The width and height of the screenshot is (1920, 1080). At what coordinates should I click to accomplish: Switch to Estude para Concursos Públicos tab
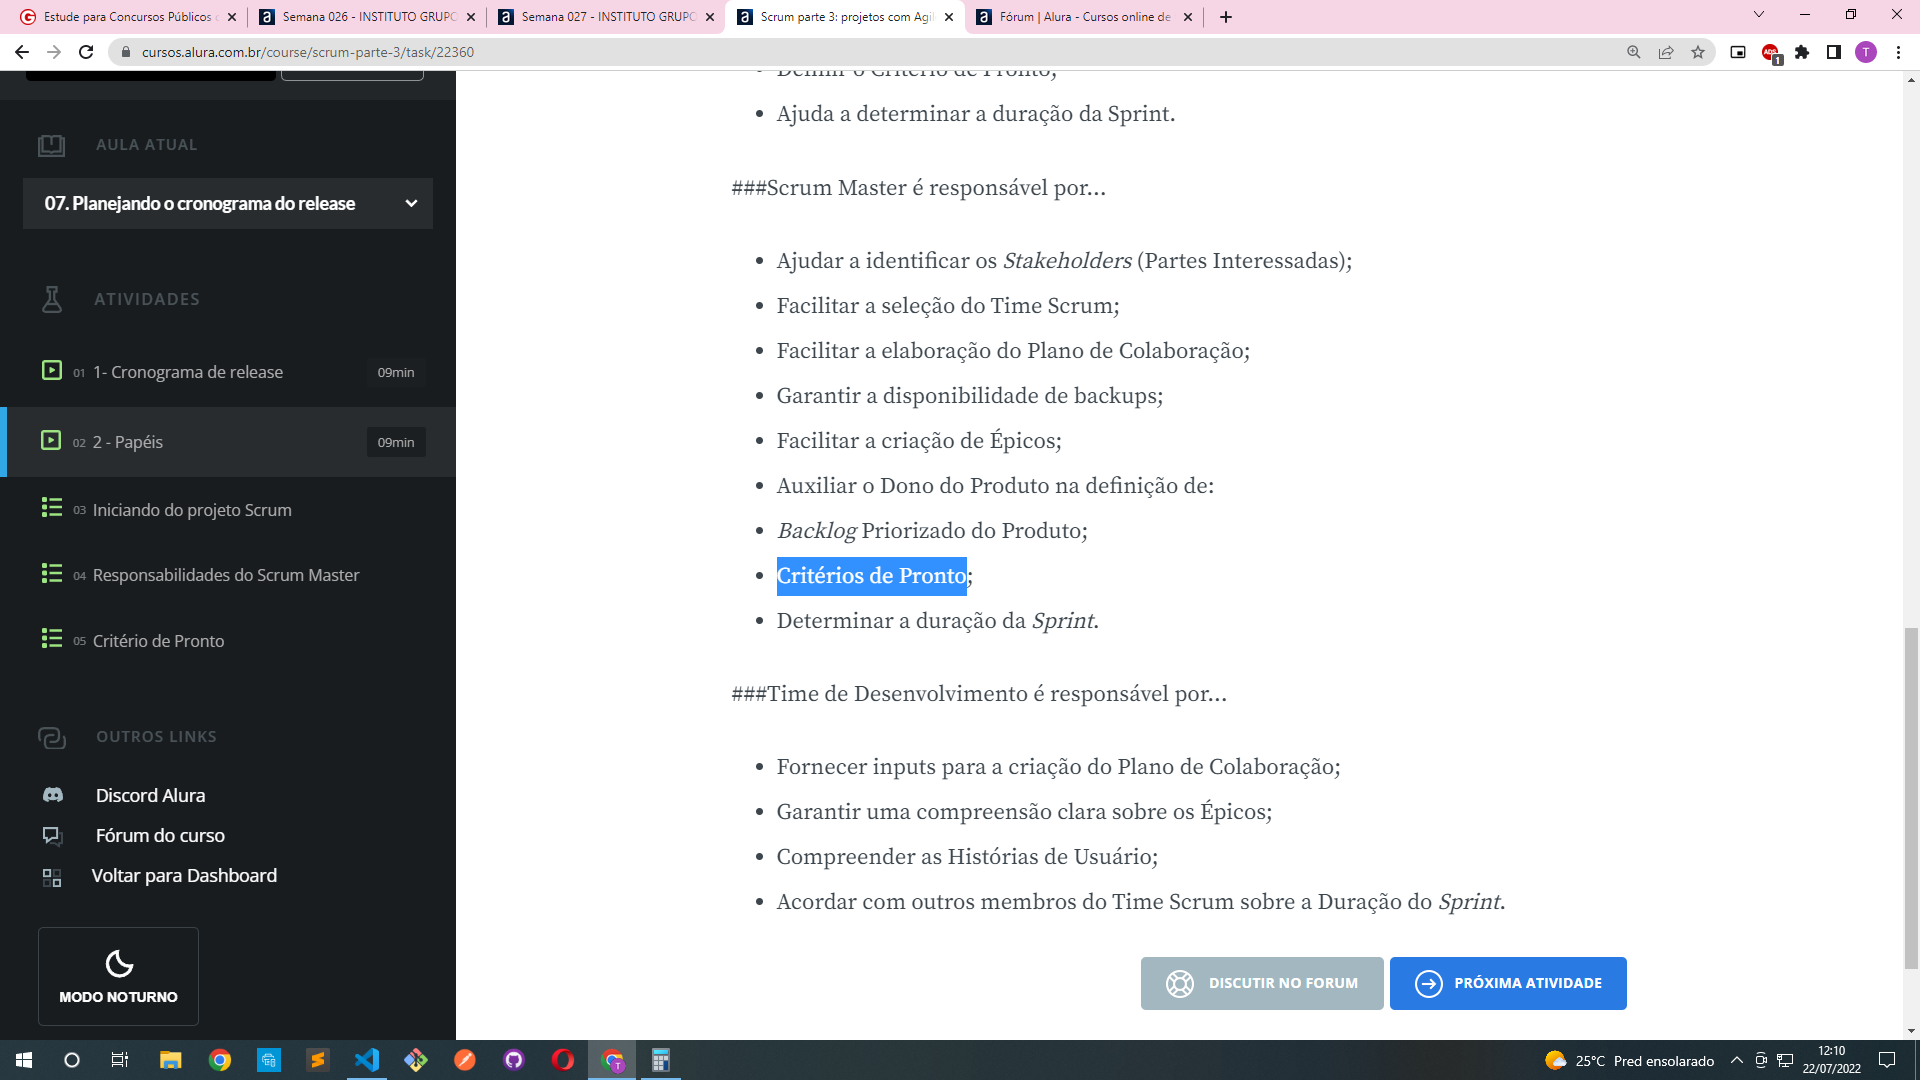coord(126,17)
